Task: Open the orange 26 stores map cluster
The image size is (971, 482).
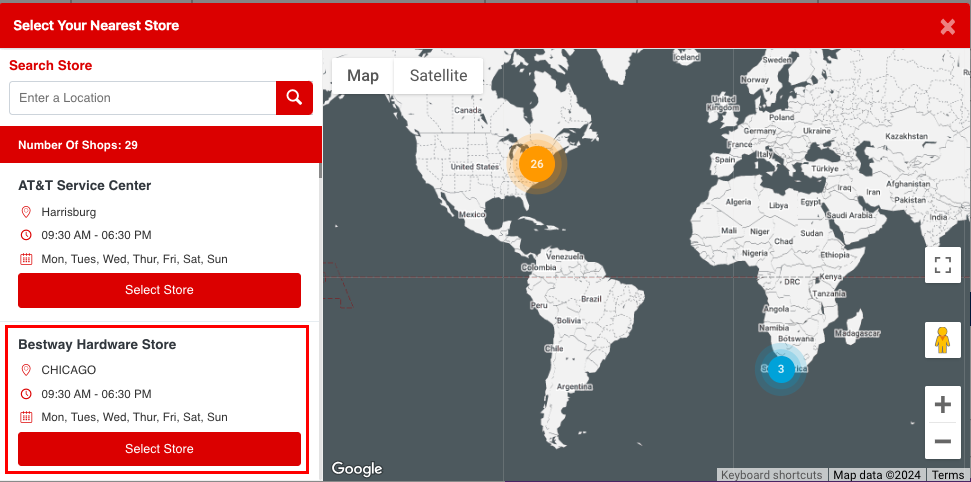Action: pos(537,164)
